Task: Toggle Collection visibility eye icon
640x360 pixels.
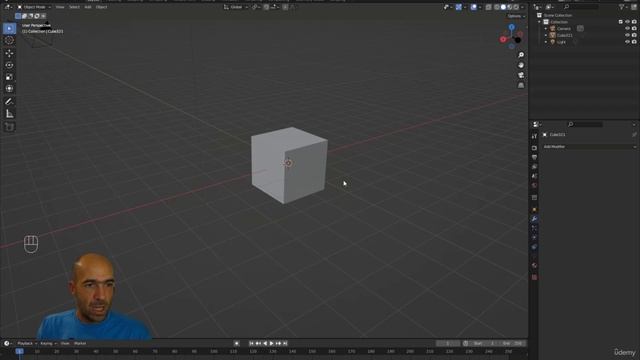Action: tap(627, 22)
